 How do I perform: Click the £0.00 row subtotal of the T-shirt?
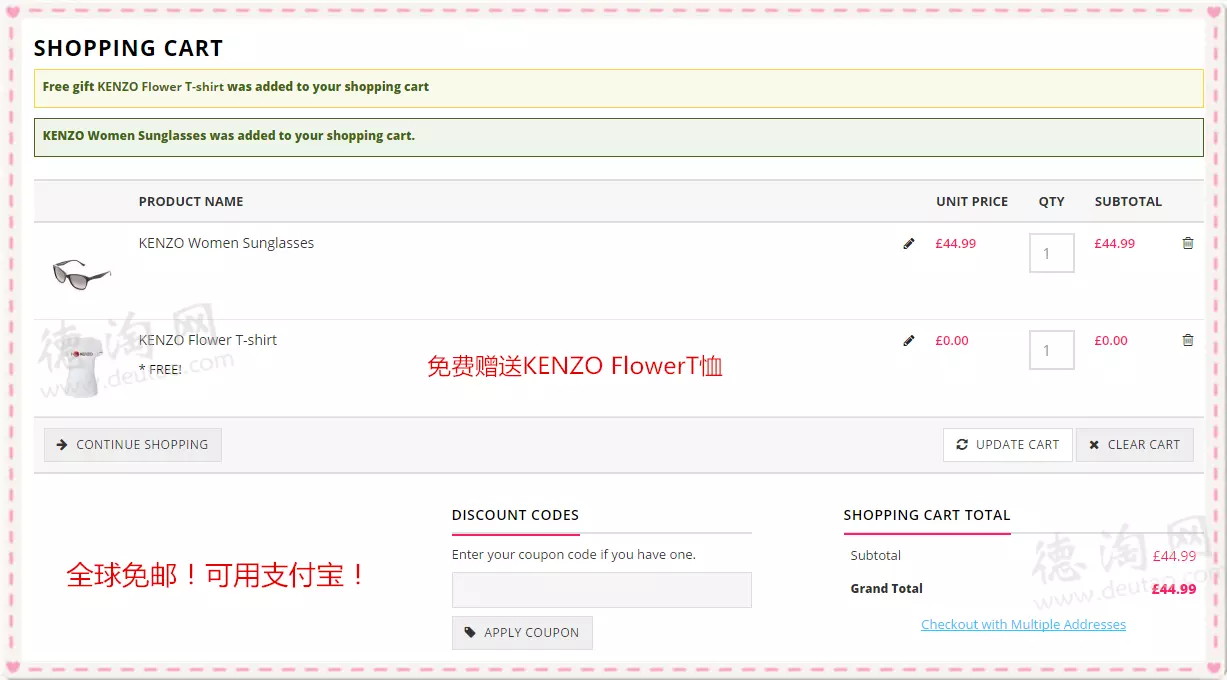(1111, 340)
